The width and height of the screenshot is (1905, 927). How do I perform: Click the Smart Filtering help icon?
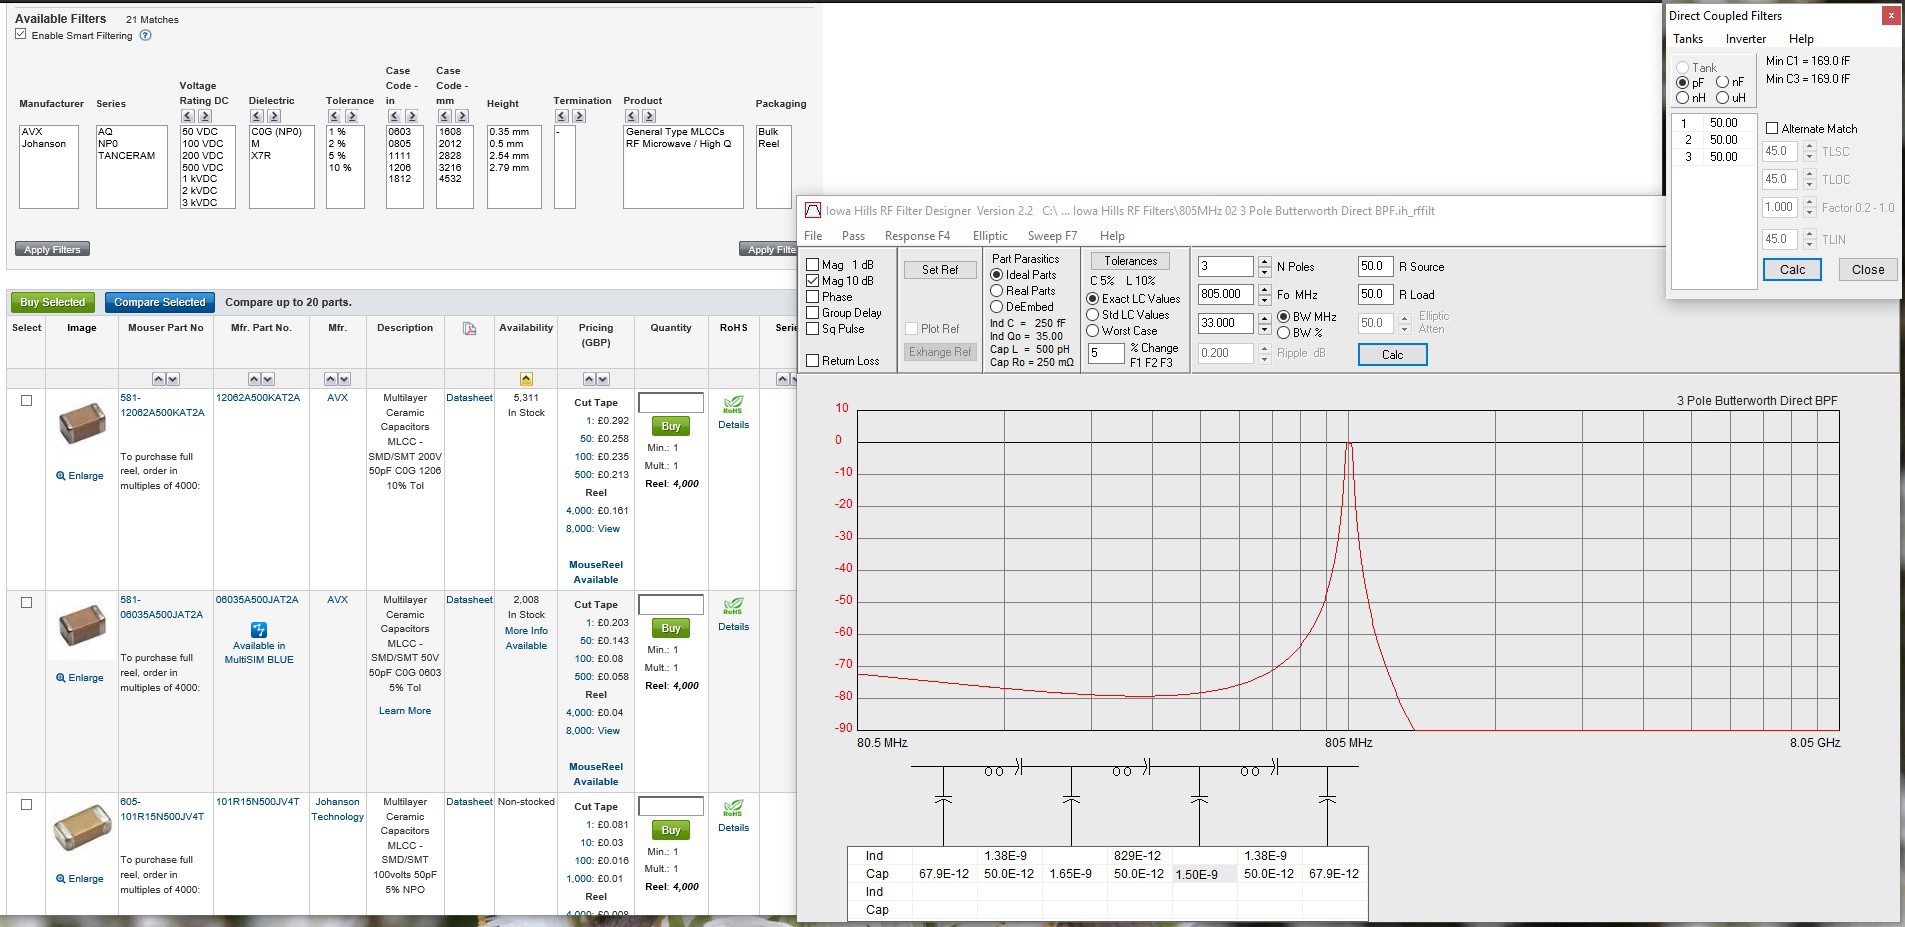click(x=145, y=35)
